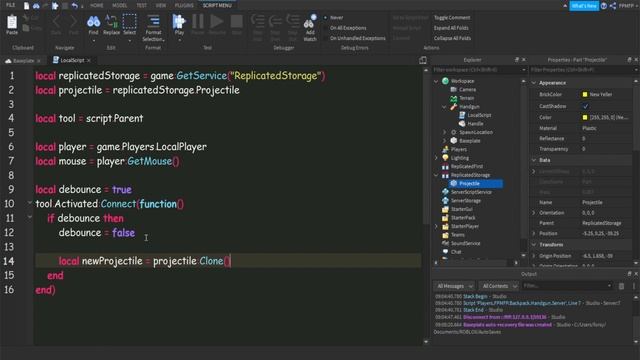The image size is (640, 360).
Task: Switch to the MODEL ribbon tab
Action: coord(120,5)
